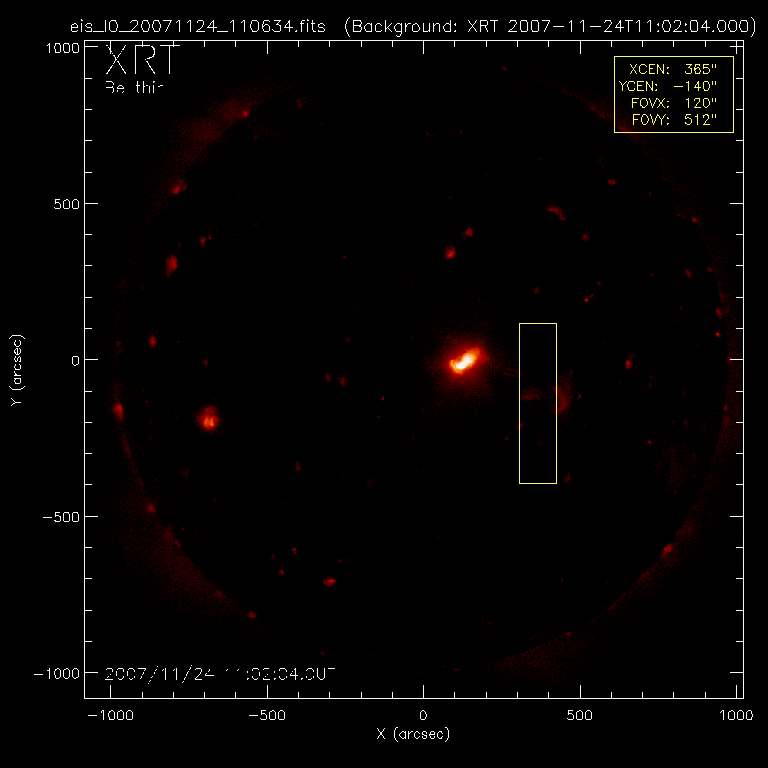
Task: Click the brightest active region near disk center
Action: (465, 360)
